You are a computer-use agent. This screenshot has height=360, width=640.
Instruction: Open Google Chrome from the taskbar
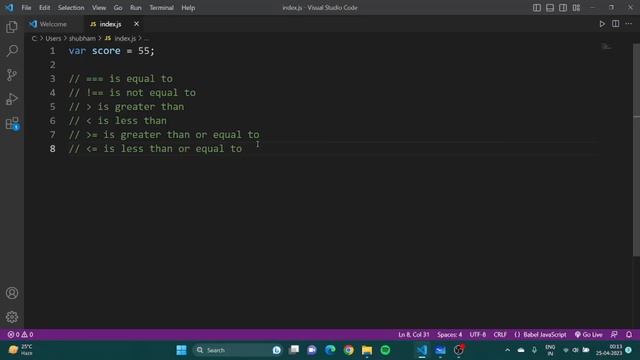349,350
